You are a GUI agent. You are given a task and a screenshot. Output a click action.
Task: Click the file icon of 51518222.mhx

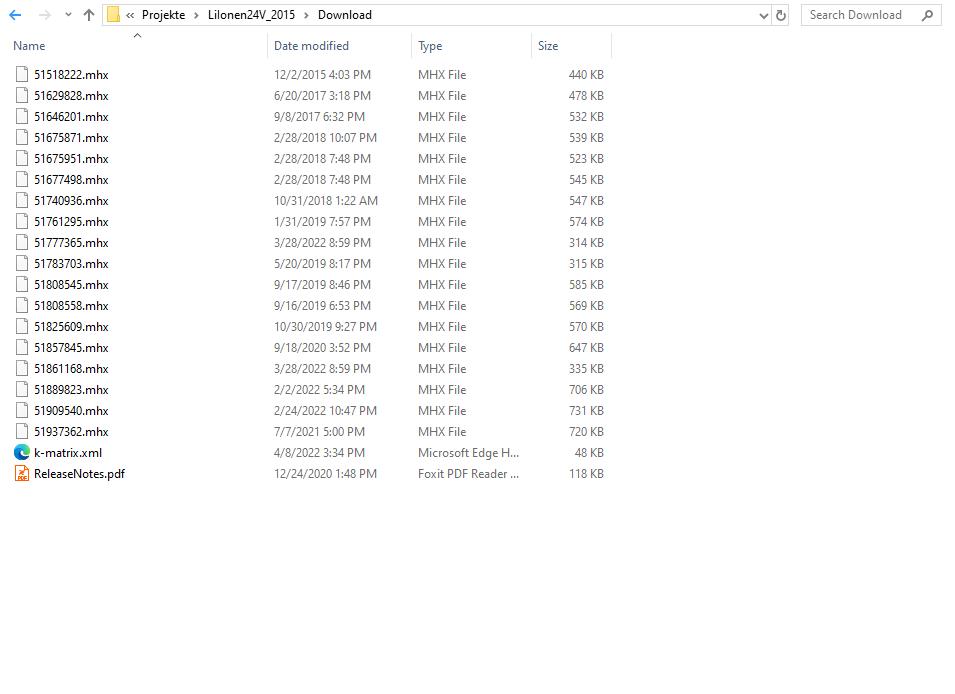[22, 74]
